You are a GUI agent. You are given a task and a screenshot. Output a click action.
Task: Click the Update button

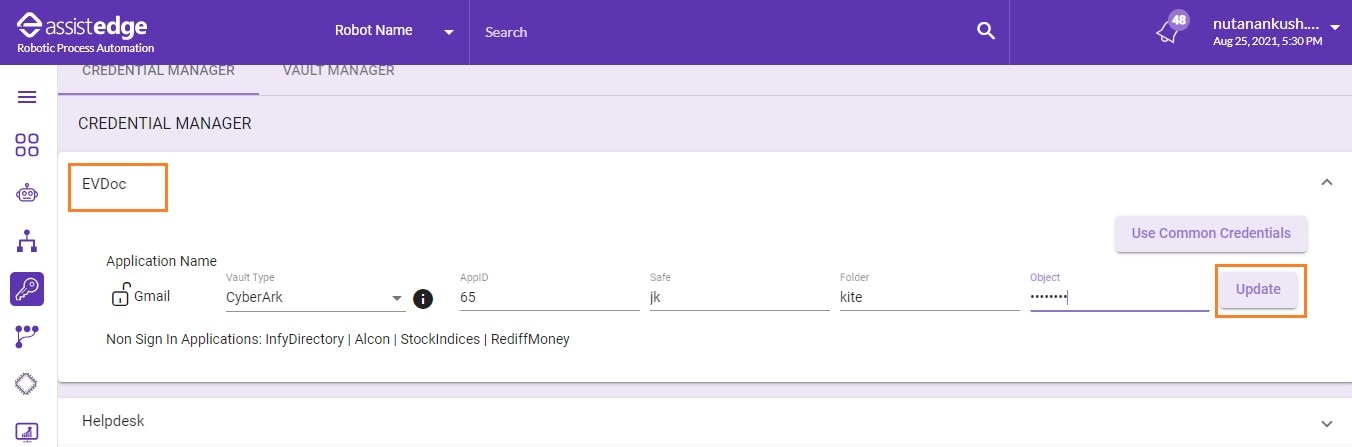tap(1258, 290)
